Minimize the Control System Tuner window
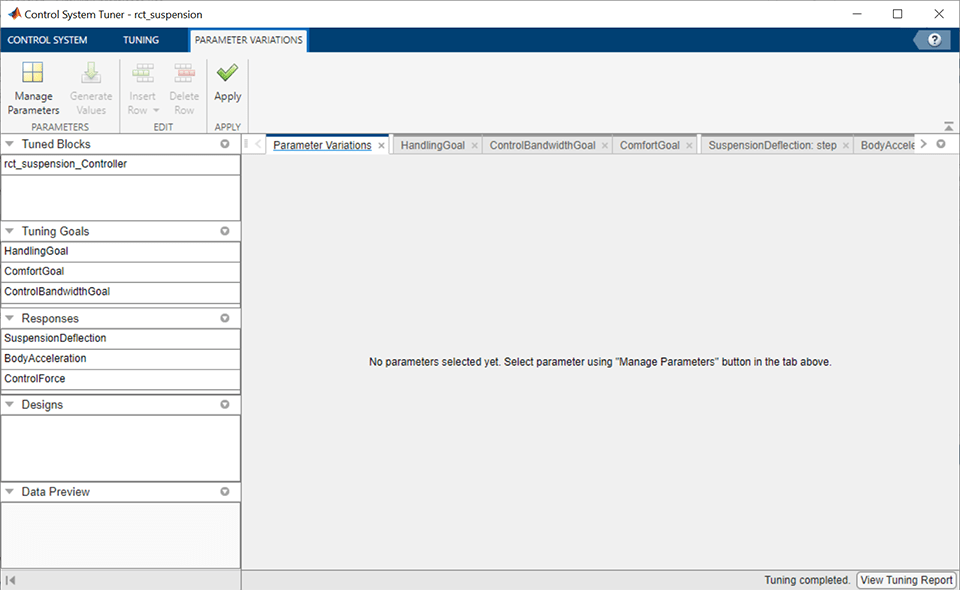 coord(857,13)
